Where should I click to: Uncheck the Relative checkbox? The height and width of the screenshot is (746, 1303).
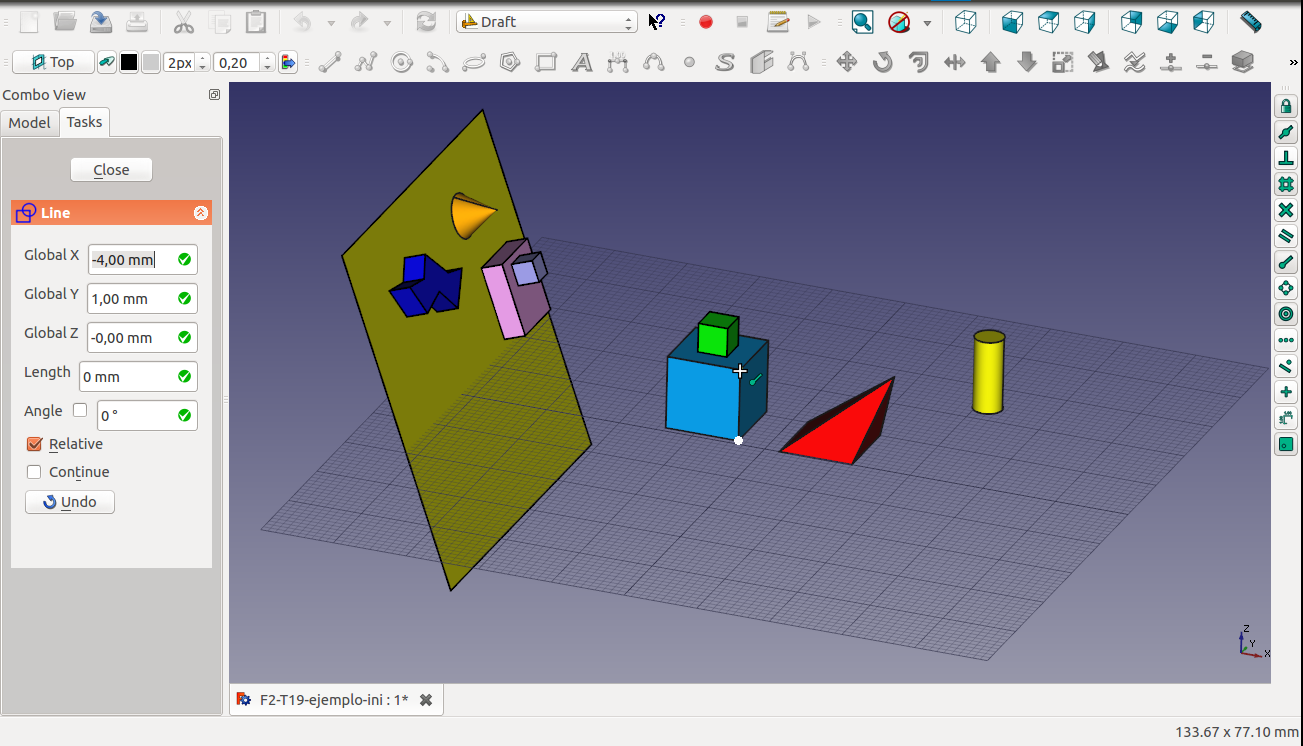coord(35,444)
